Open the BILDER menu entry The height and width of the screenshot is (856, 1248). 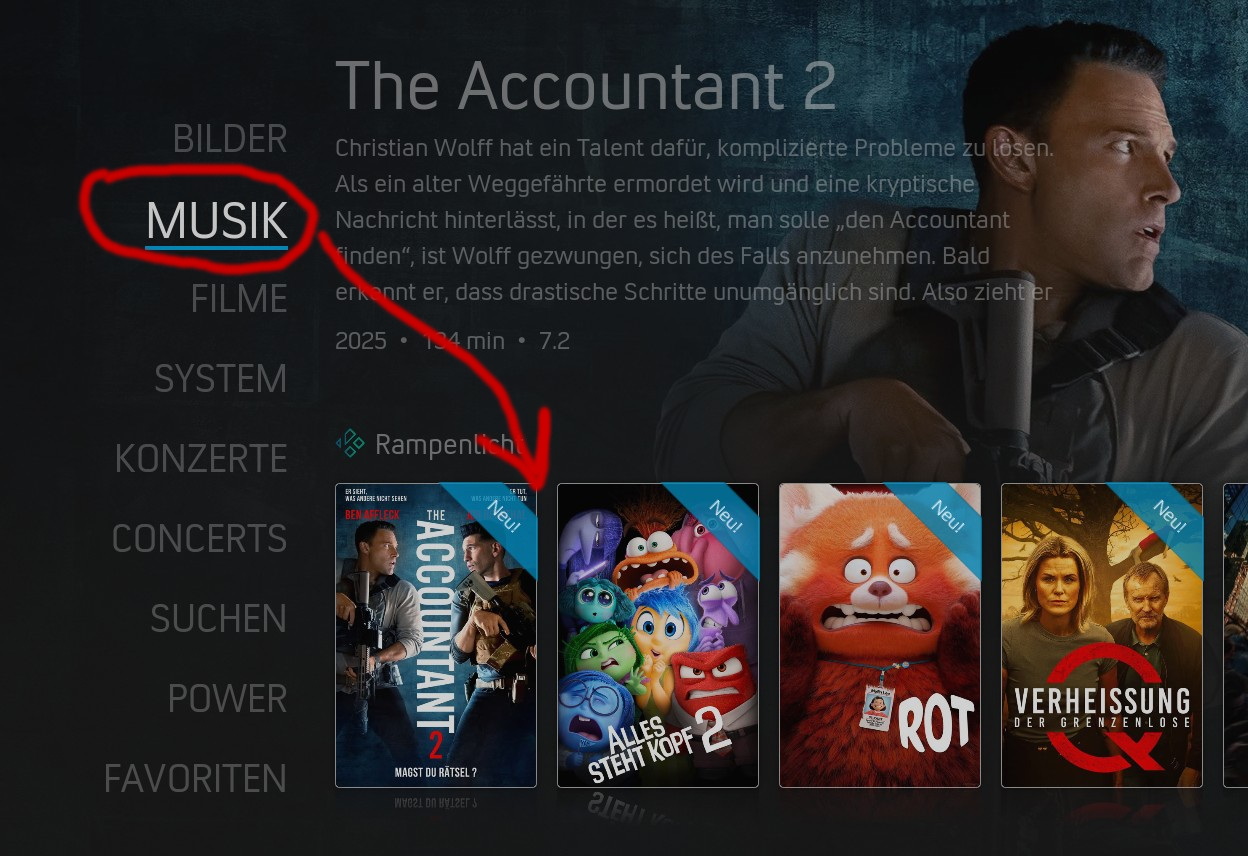click(x=230, y=139)
